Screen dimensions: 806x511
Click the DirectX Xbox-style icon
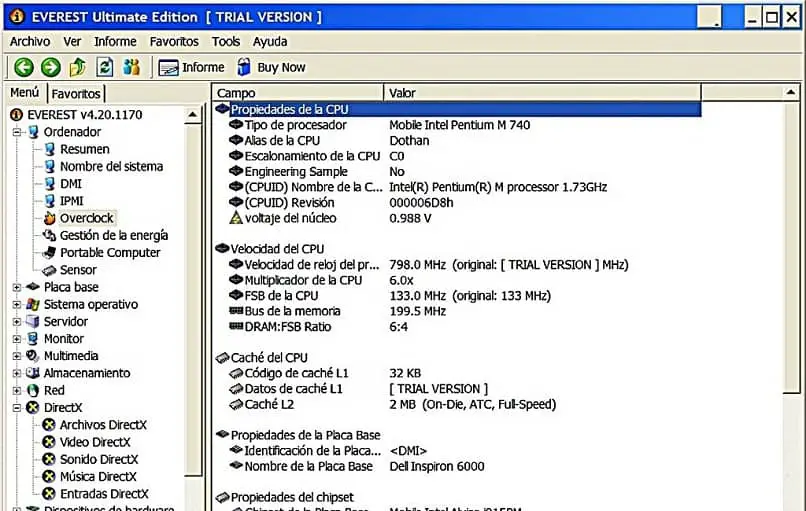[33, 408]
